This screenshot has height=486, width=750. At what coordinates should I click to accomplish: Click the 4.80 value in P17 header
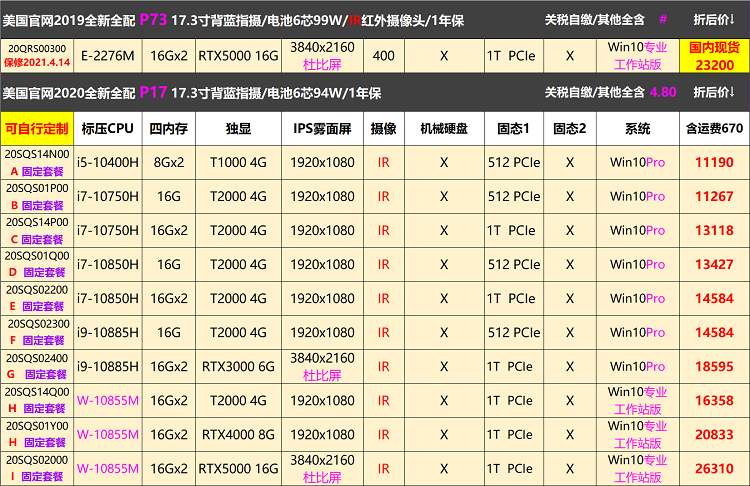click(x=663, y=92)
